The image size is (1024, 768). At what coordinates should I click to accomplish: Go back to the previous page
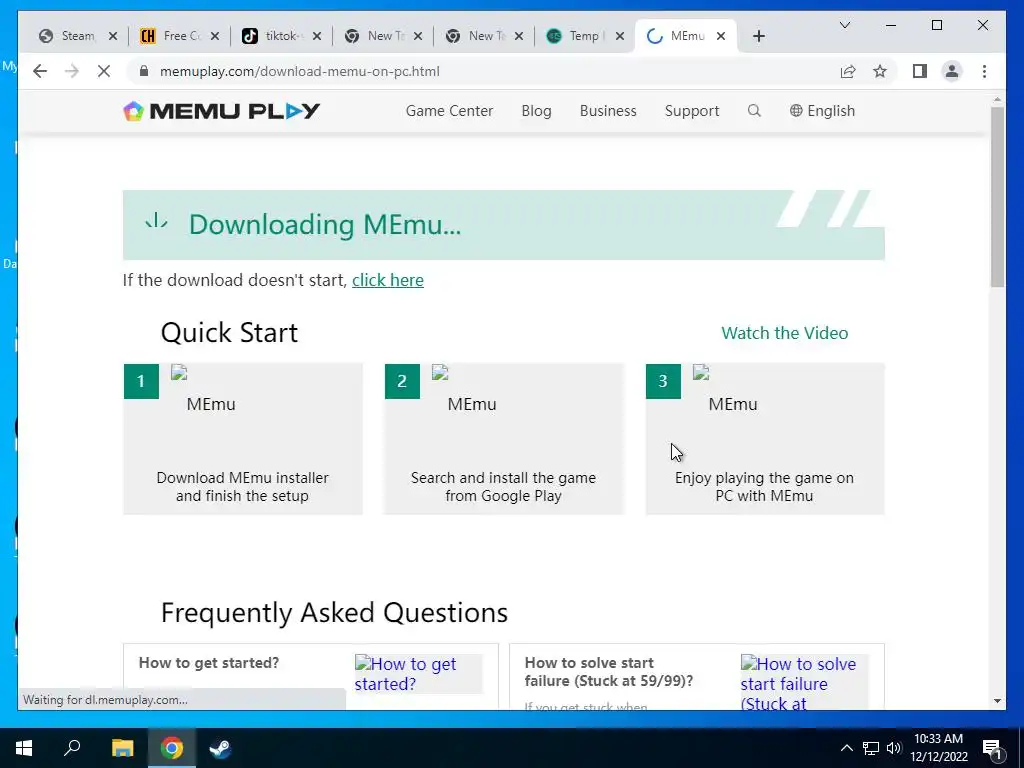point(40,71)
